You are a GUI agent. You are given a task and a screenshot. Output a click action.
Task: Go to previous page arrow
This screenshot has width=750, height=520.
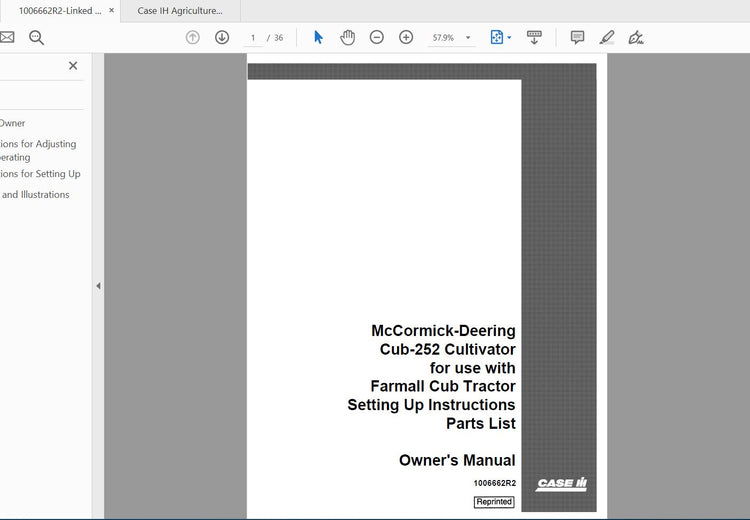(193, 37)
